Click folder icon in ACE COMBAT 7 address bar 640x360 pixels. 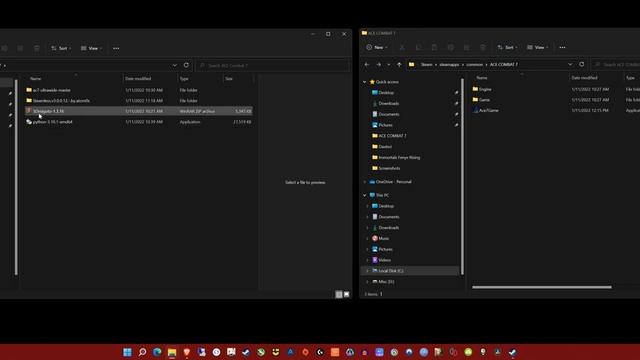tap(411, 64)
